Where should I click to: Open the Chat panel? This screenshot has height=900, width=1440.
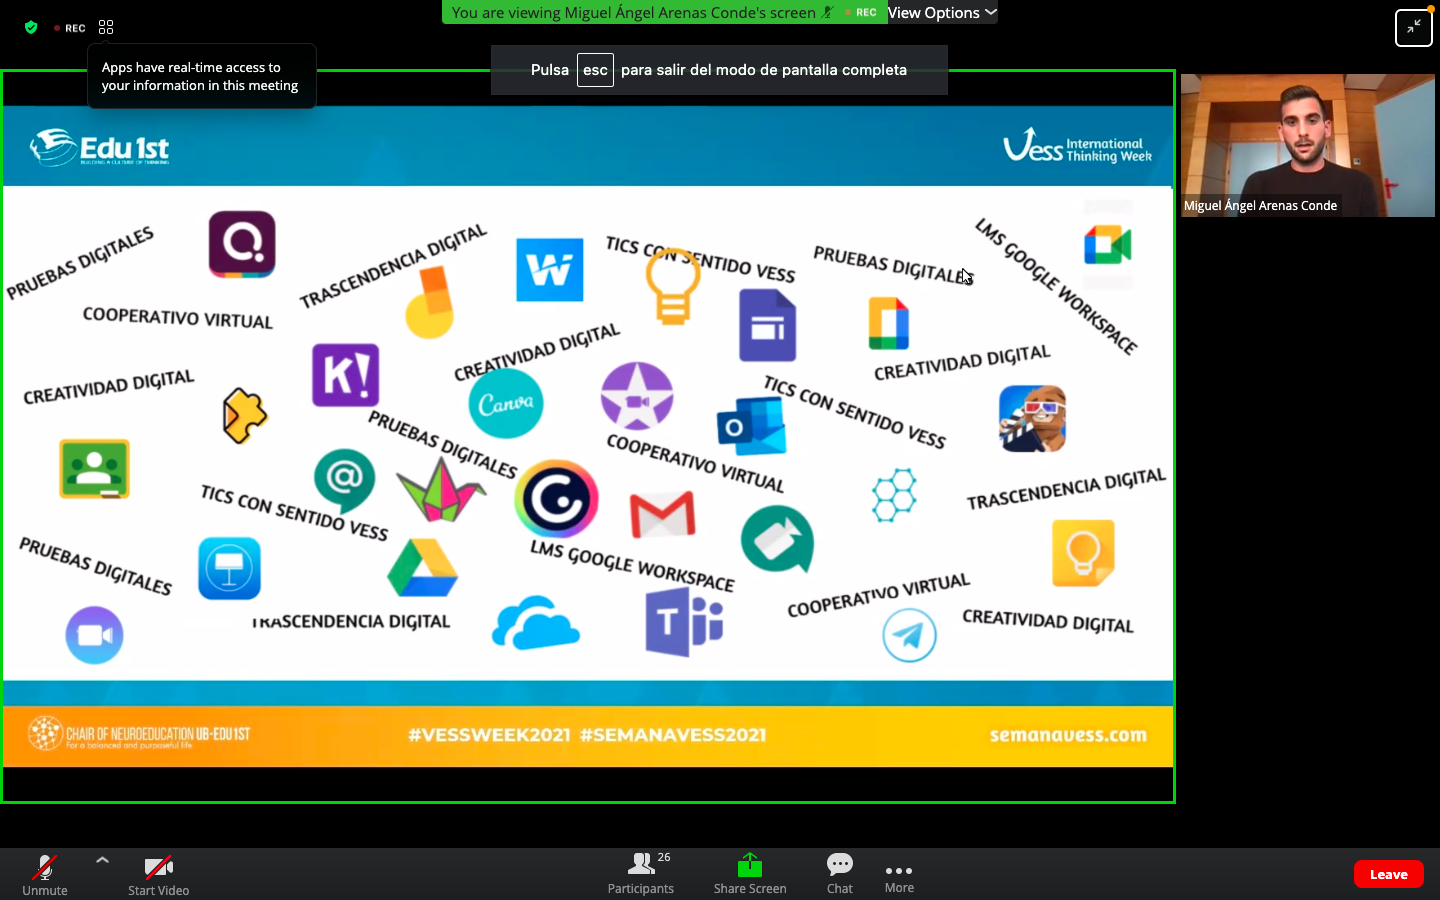(x=839, y=873)
